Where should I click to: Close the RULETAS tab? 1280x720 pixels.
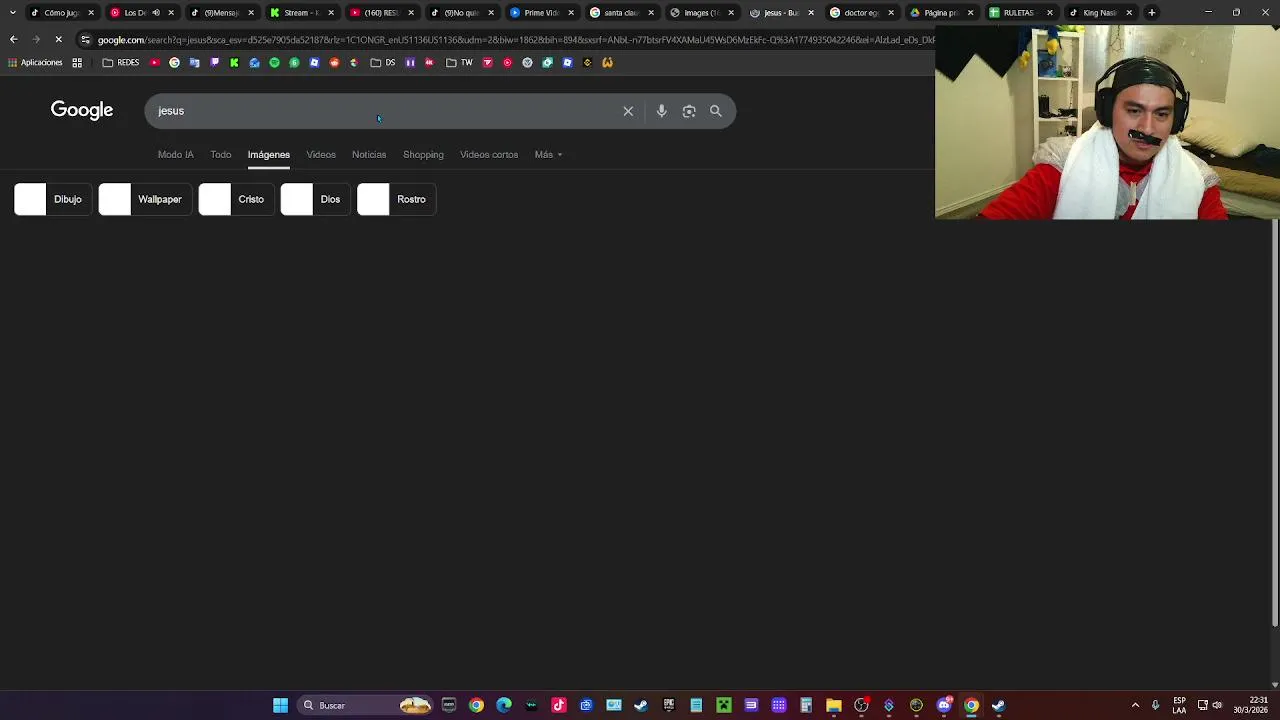[x=1049, y=13]
